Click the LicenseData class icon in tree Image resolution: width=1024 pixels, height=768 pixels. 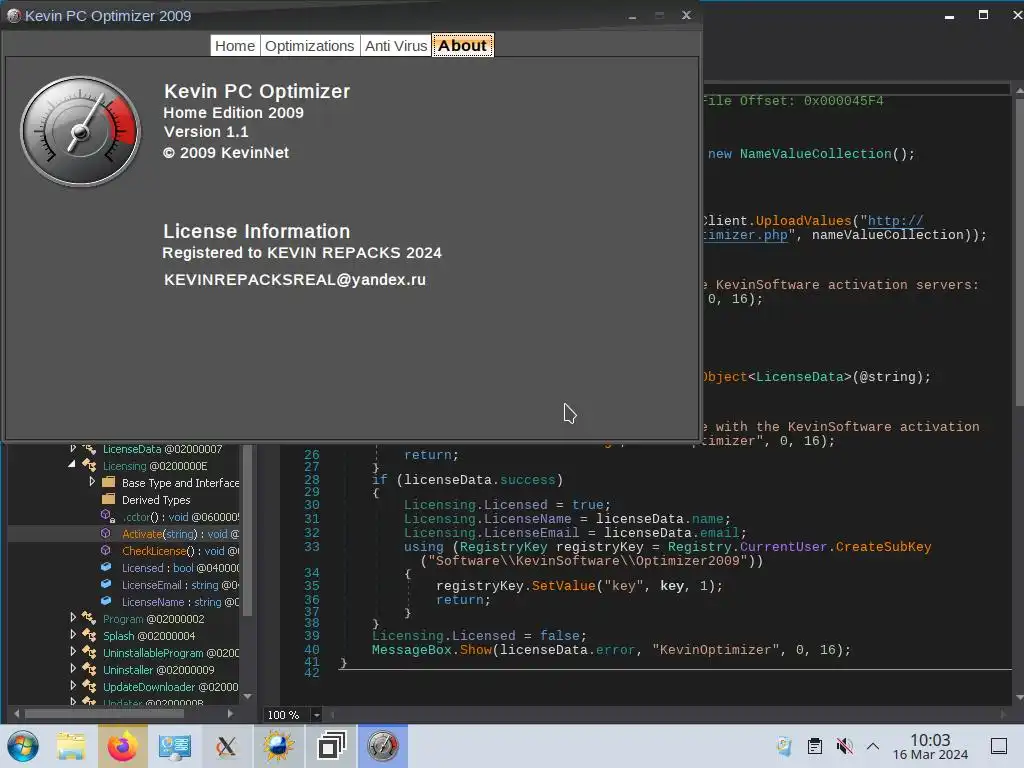coord(89,449)
